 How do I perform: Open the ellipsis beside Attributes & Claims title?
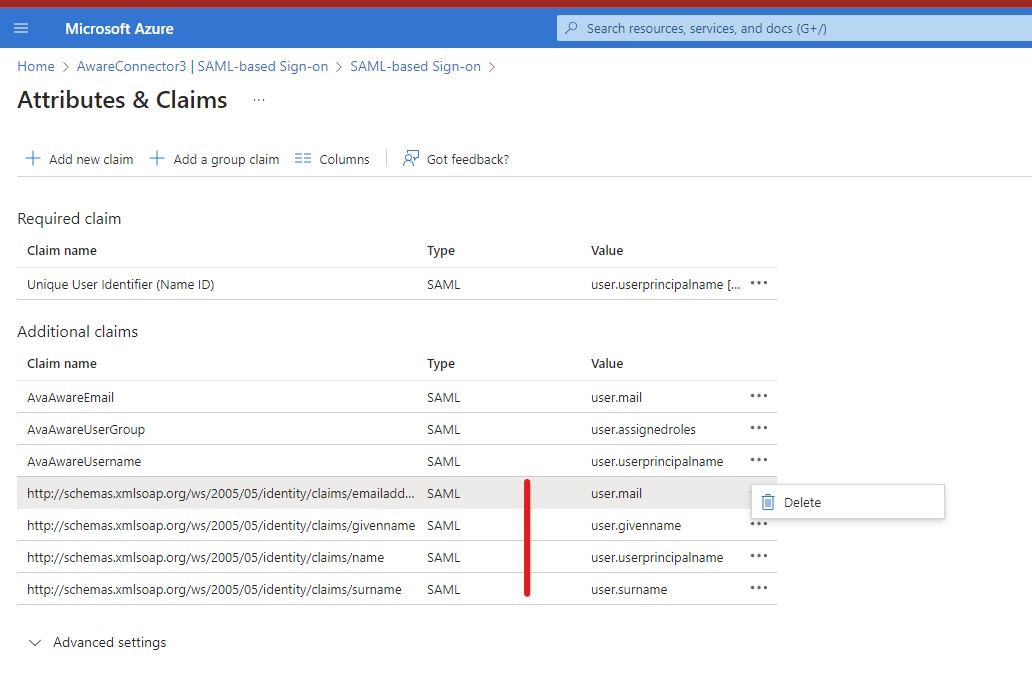[257, 101]
